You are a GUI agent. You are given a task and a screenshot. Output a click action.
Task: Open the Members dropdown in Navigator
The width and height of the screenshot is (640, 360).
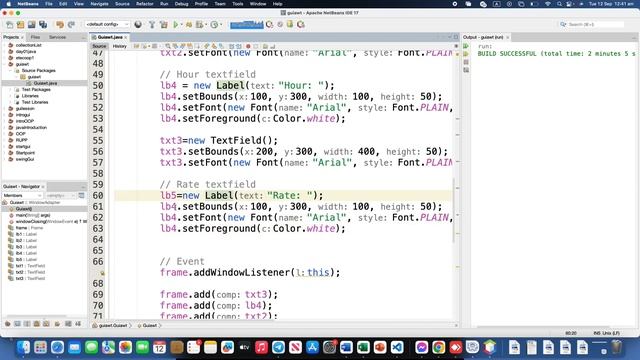[x=22, y=196]
